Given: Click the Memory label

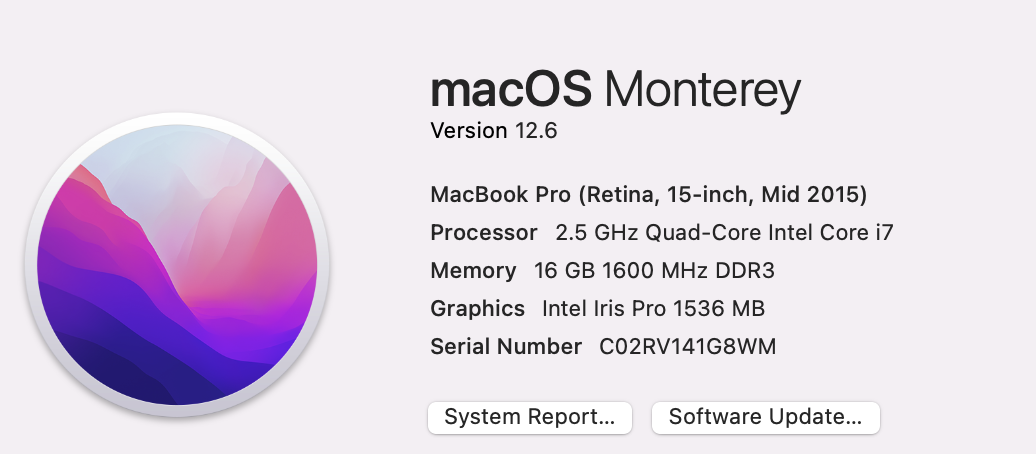Looking at the screenshot, I should click(473, 271).
